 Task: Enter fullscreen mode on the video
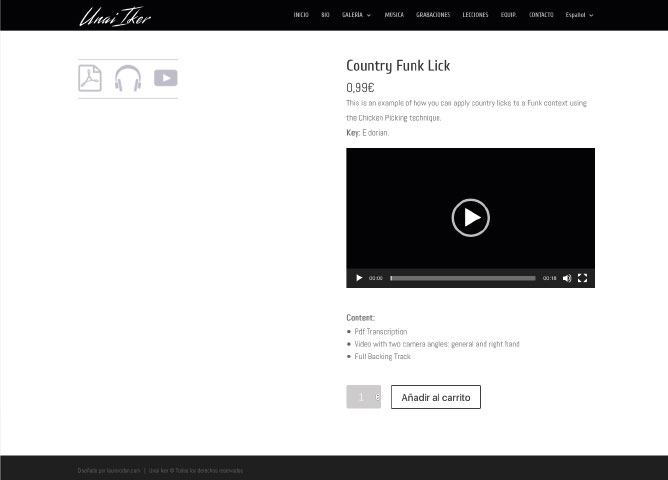coord(582,278)
